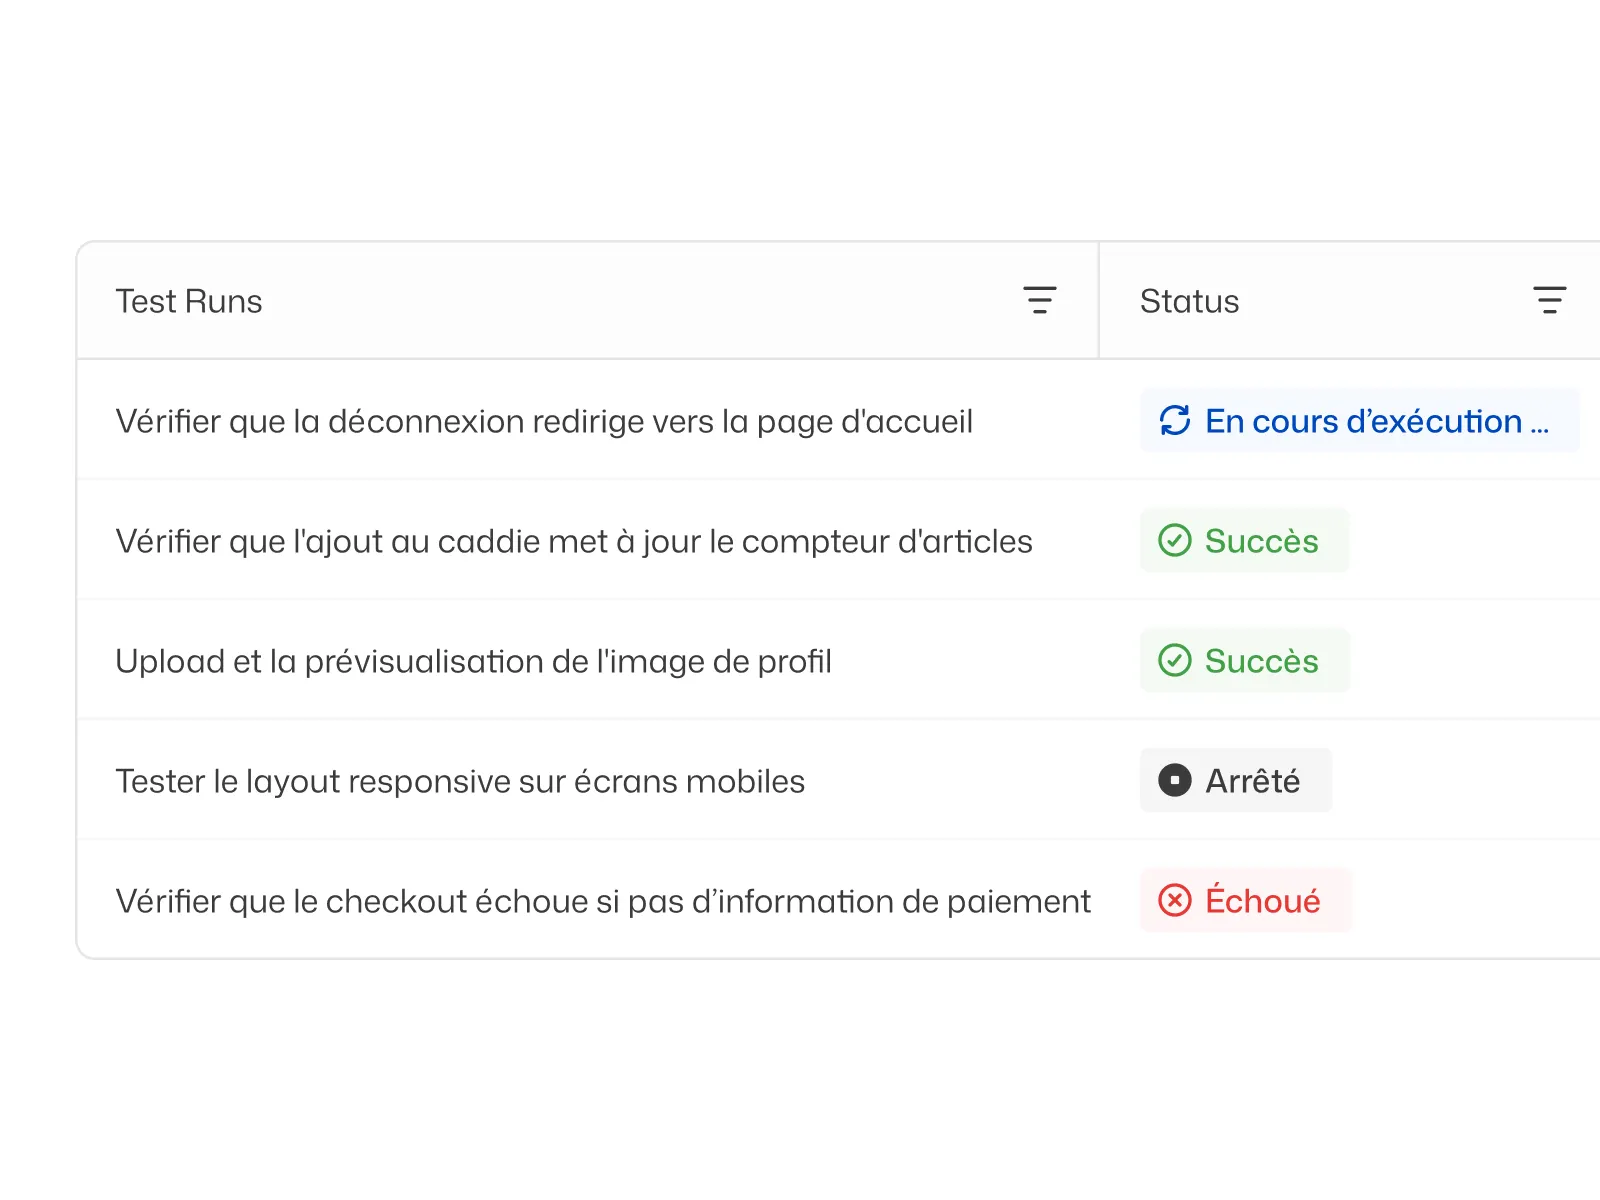
Task: Select the responsive mobile layout test row
Action: (461, 781)
